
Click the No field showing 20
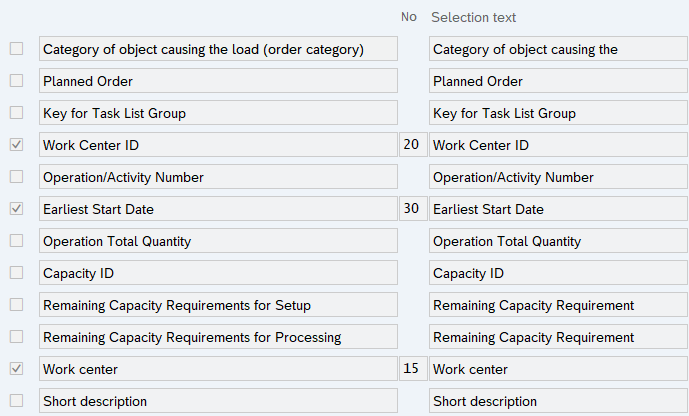(x=411, y=145)
